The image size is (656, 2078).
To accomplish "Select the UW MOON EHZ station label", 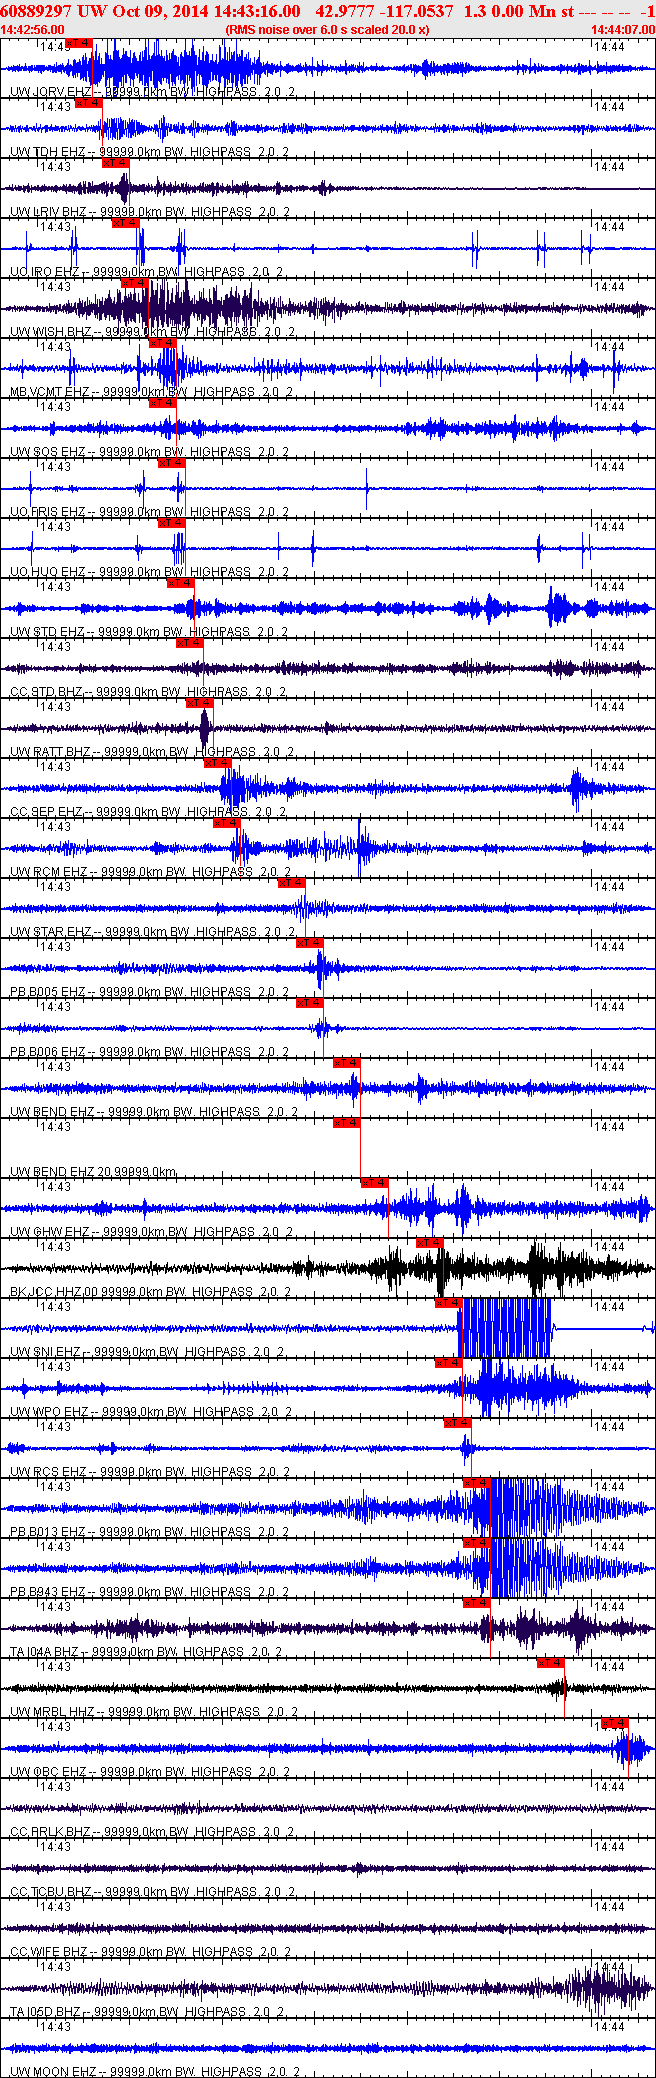I will click(x=155, y=2072).
